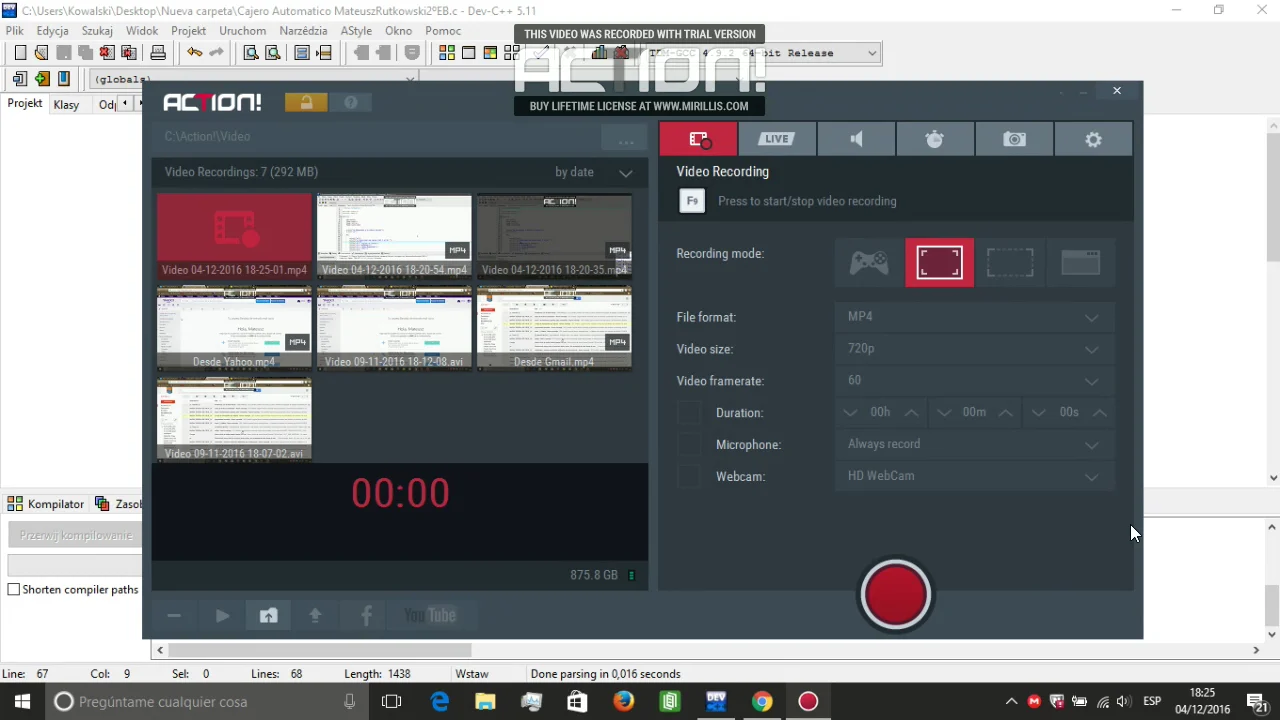Click the gold padlock icon in Action!
Screen dimensions: 1280x720
[306, 102]
